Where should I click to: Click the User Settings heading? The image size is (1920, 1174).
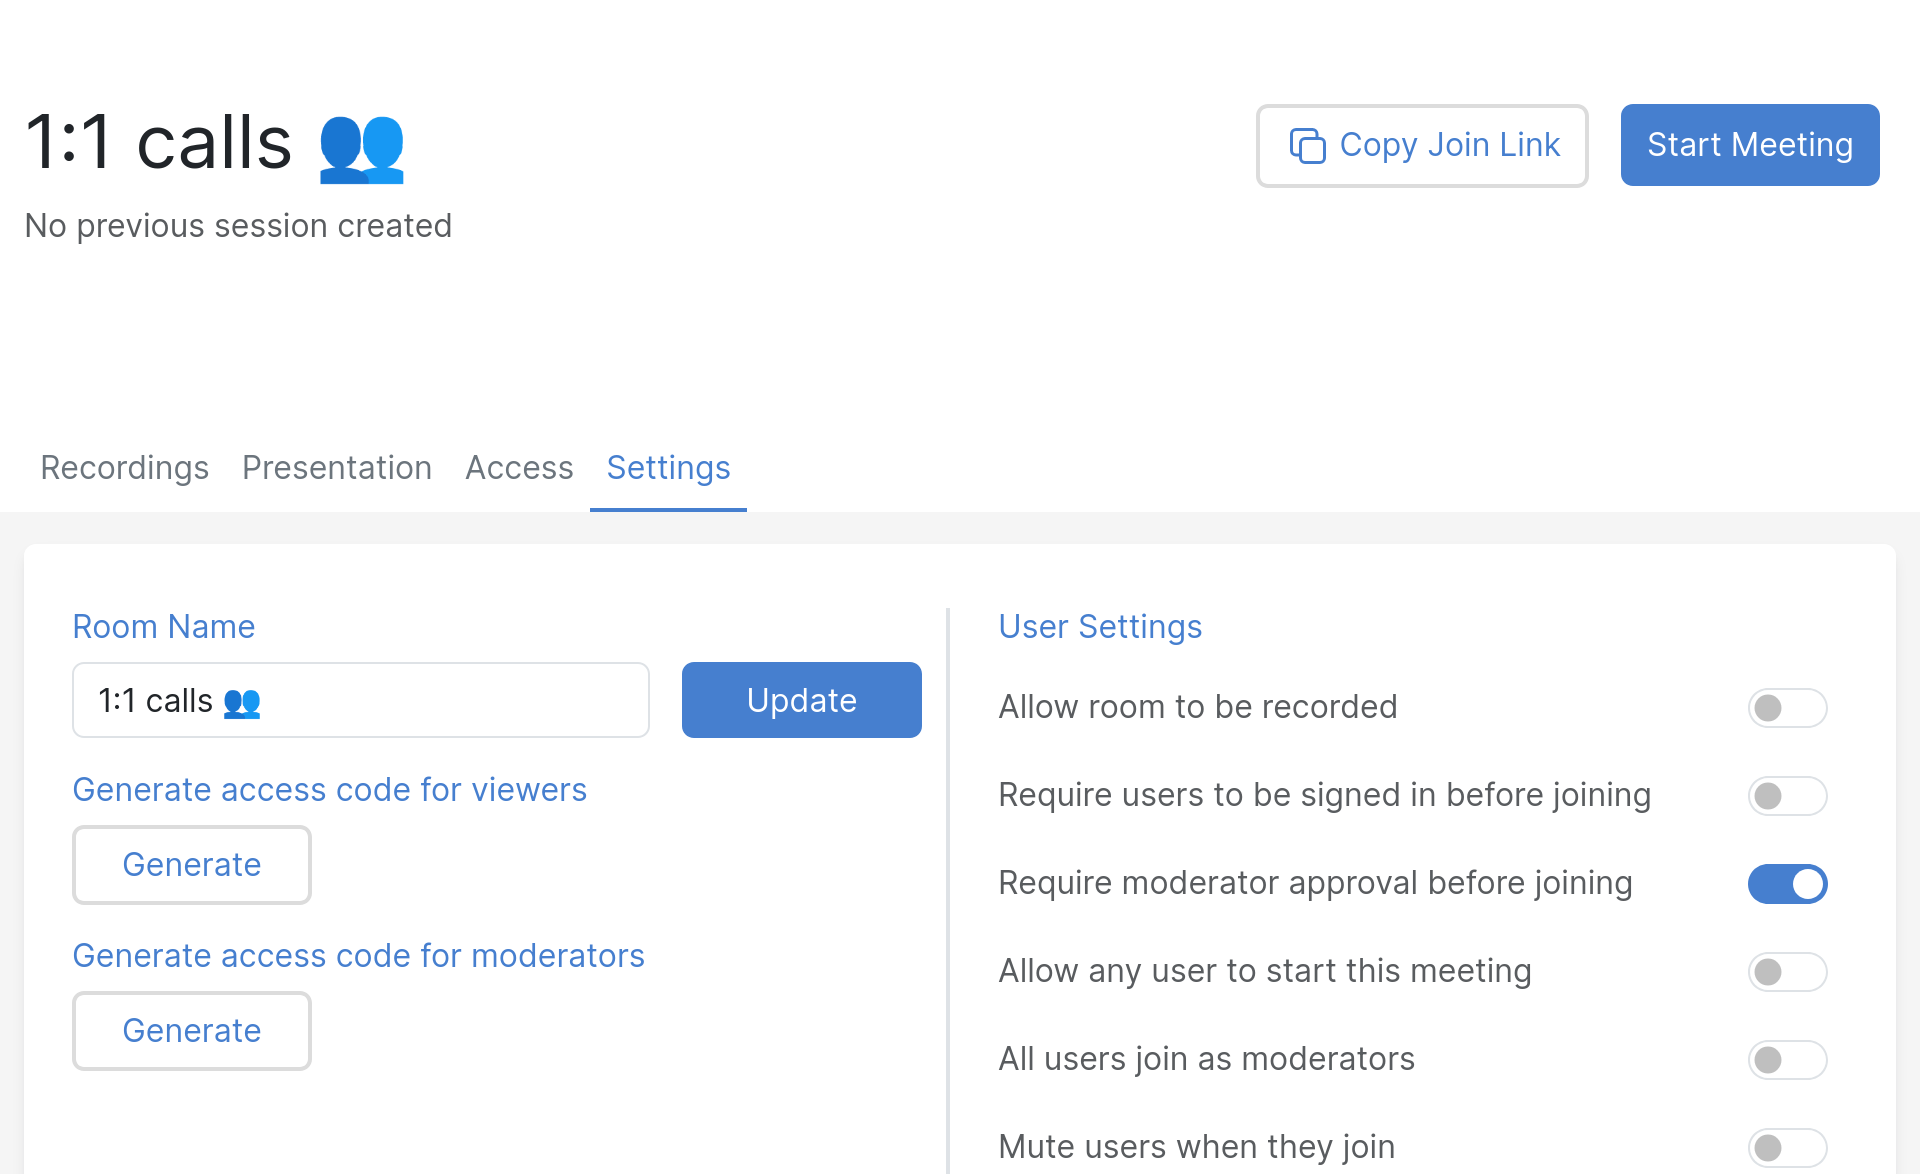pyautogui.click(x=1099, y=627)
